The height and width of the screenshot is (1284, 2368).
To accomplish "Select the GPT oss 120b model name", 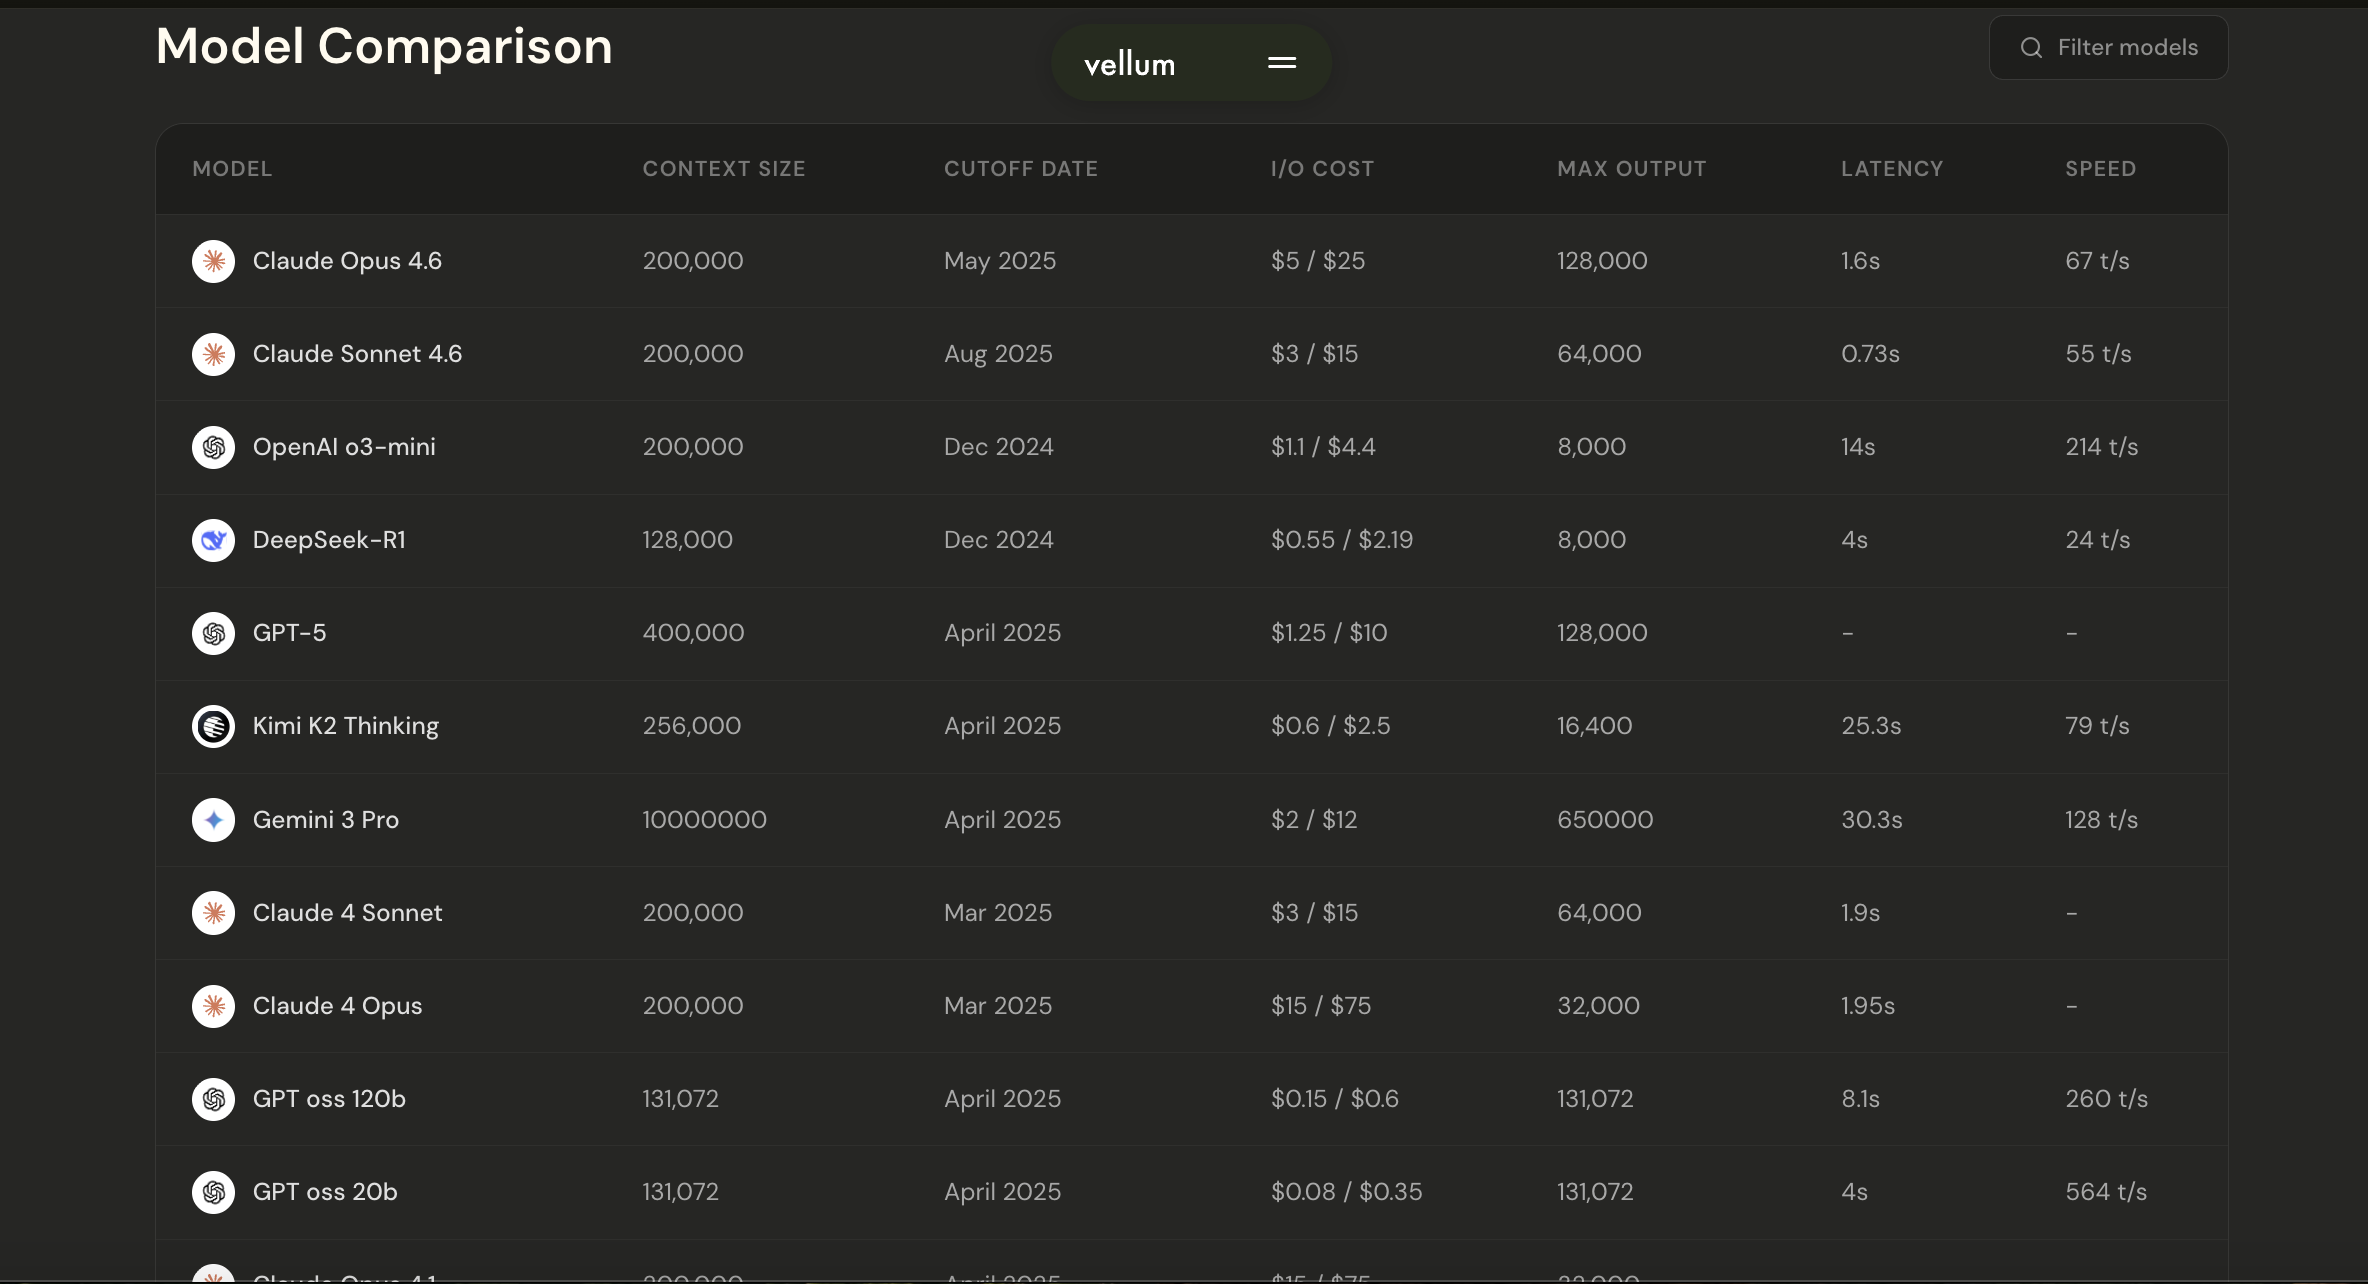I will 329,1099.
